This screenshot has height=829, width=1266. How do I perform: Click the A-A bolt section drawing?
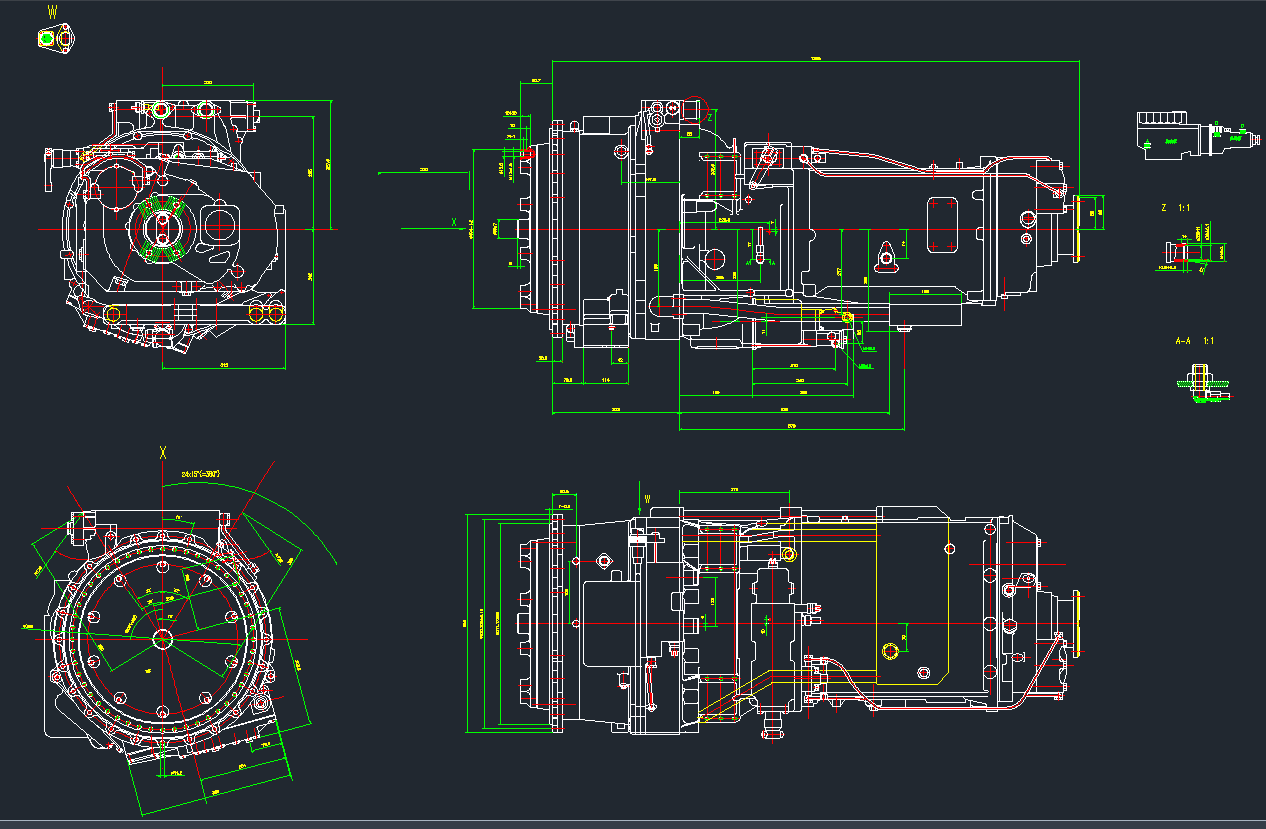(x=1202, y=386)
